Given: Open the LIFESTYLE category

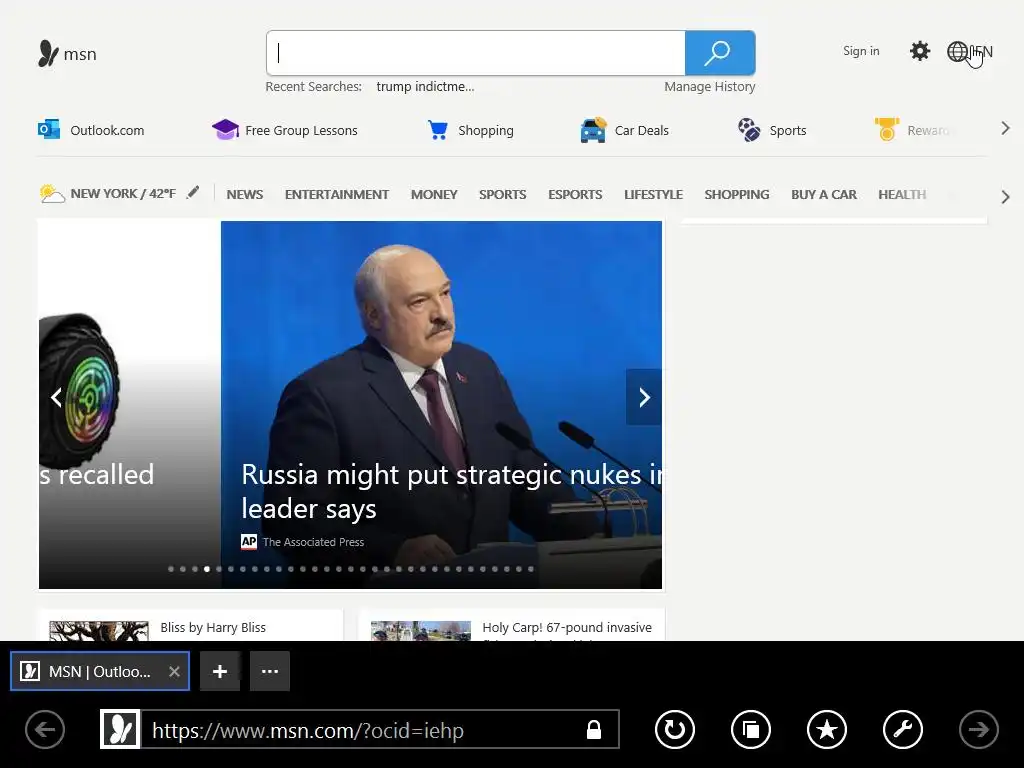Looking at the screenshot, I should 653,195.
